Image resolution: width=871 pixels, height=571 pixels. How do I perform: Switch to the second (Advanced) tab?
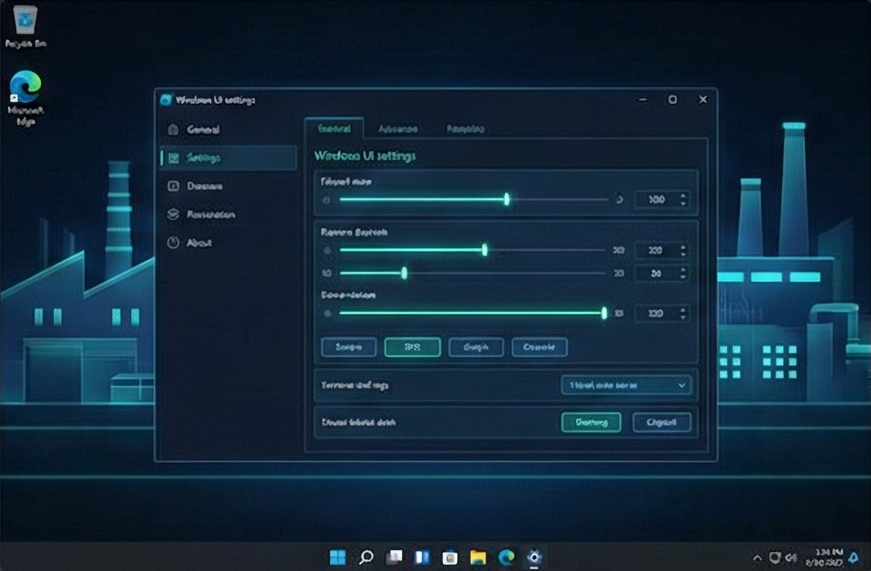(x=398, y=129)
